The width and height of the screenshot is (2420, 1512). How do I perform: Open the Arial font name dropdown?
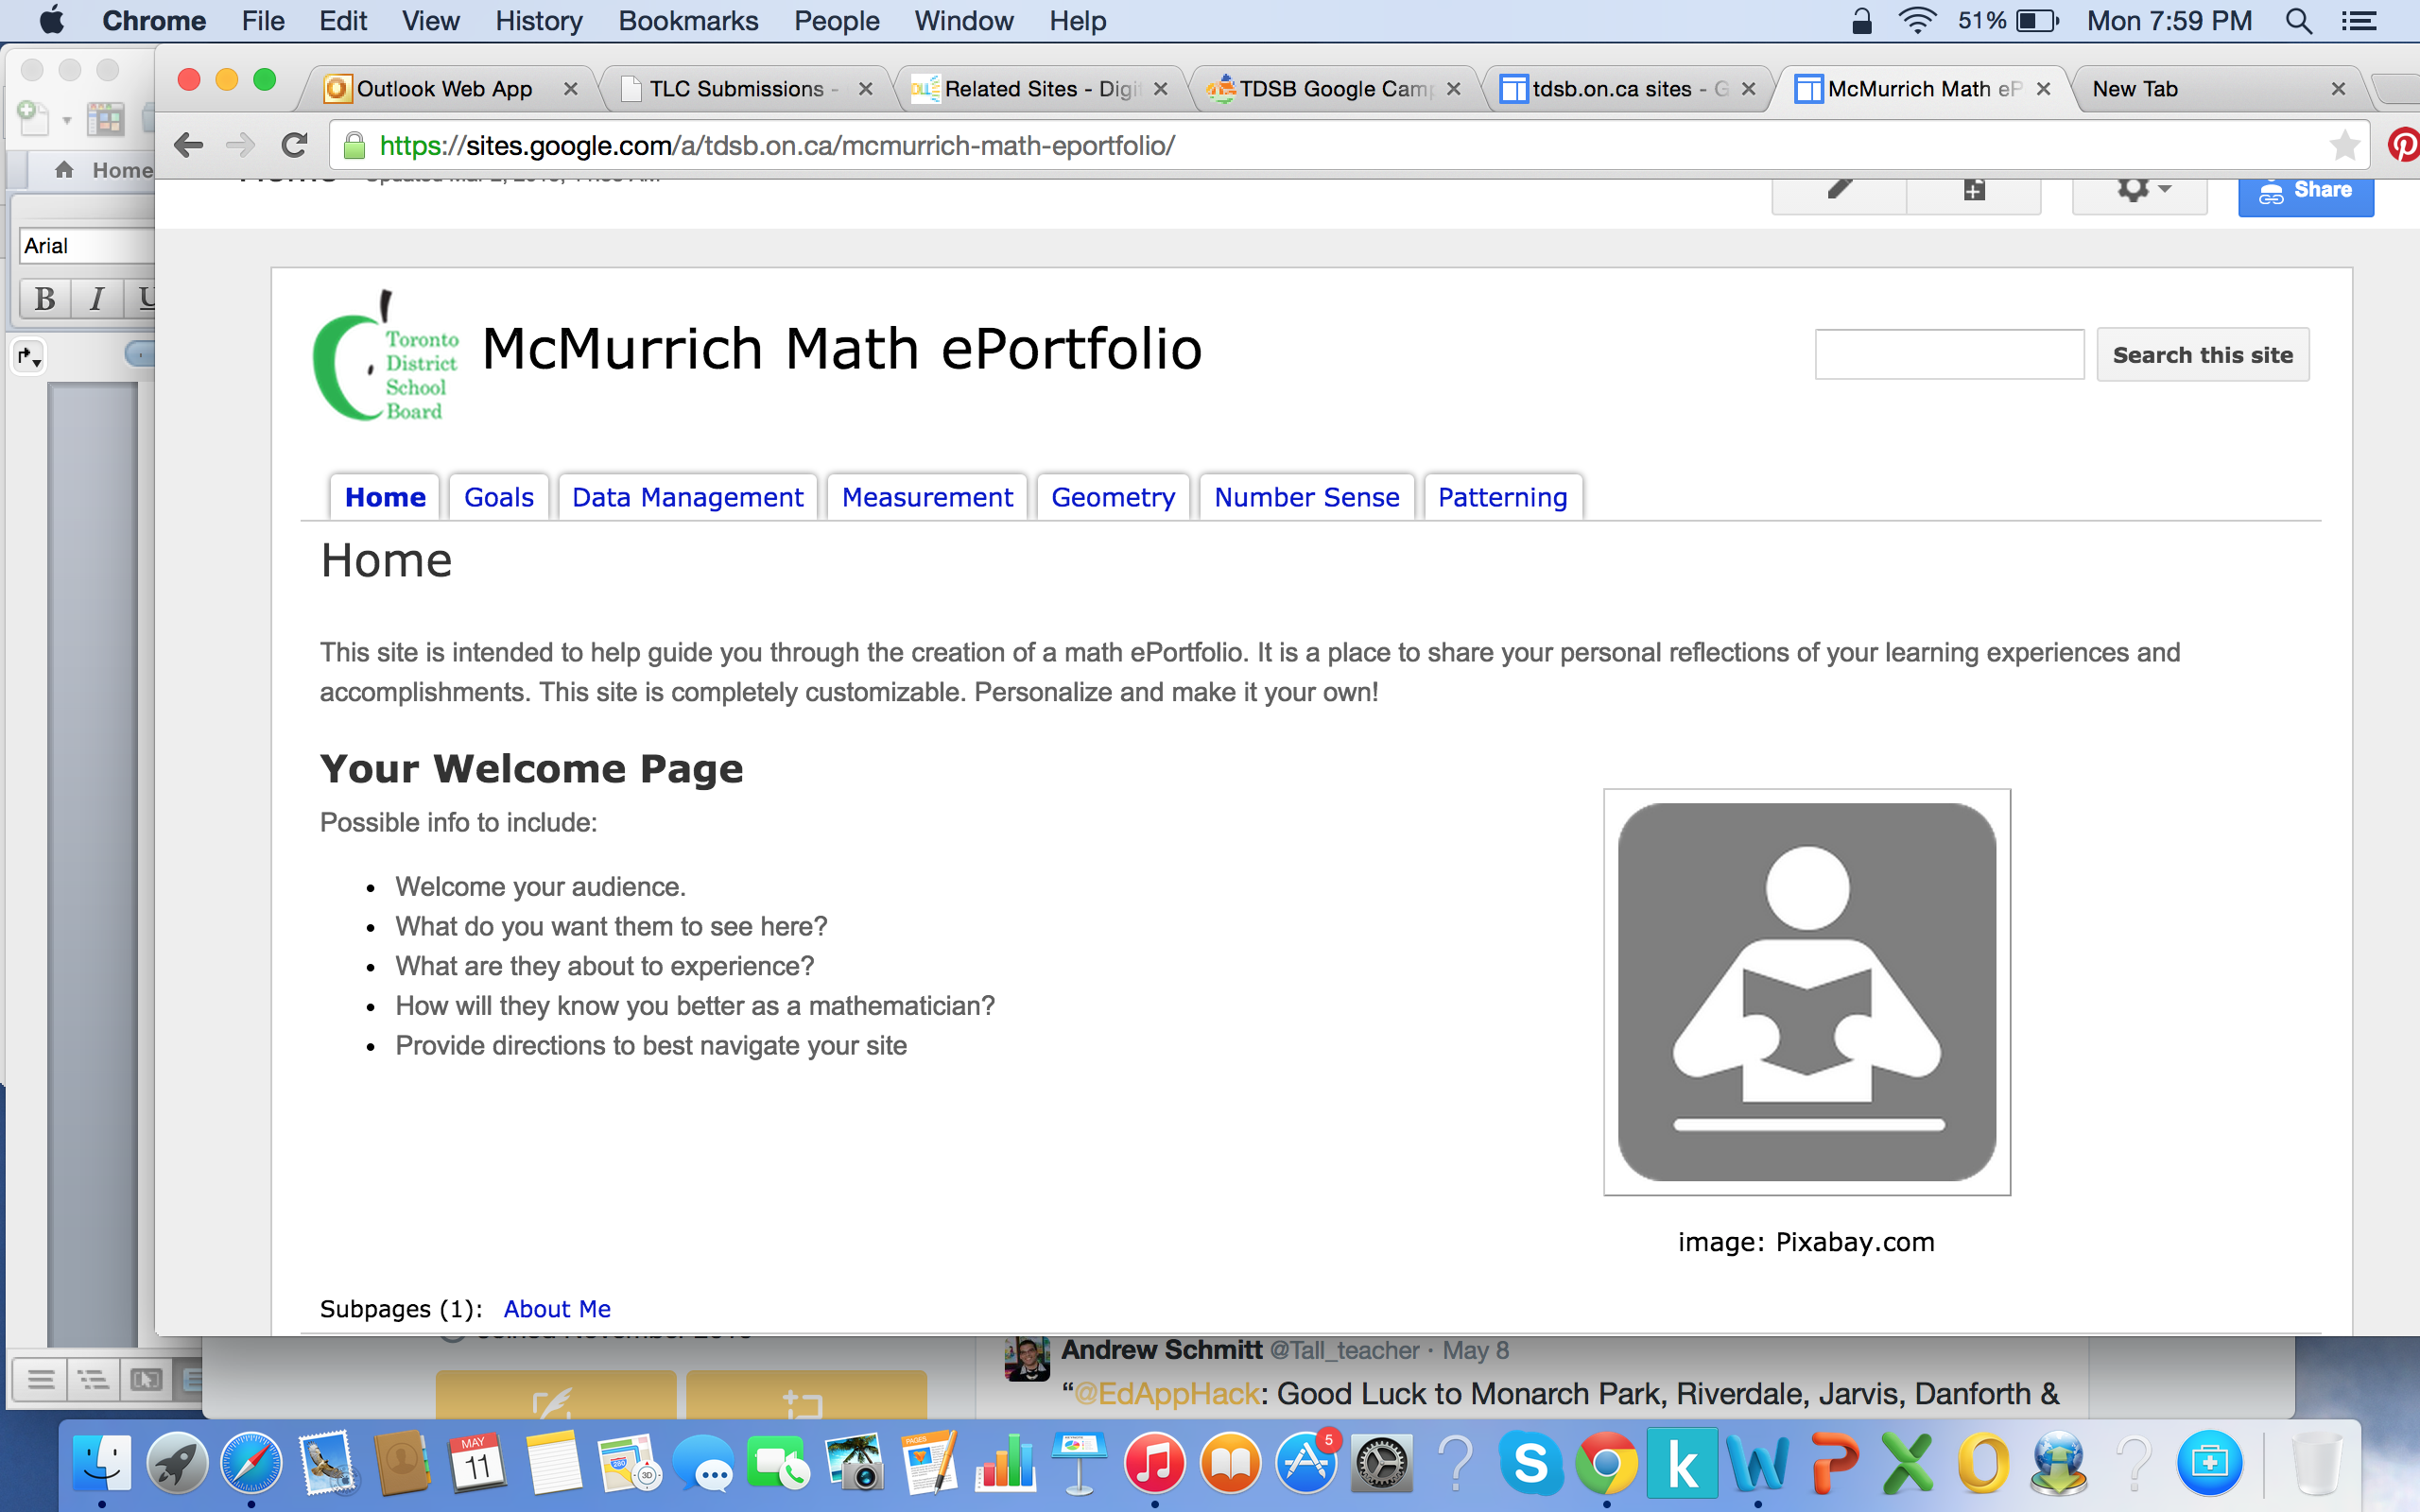point(85,246)
